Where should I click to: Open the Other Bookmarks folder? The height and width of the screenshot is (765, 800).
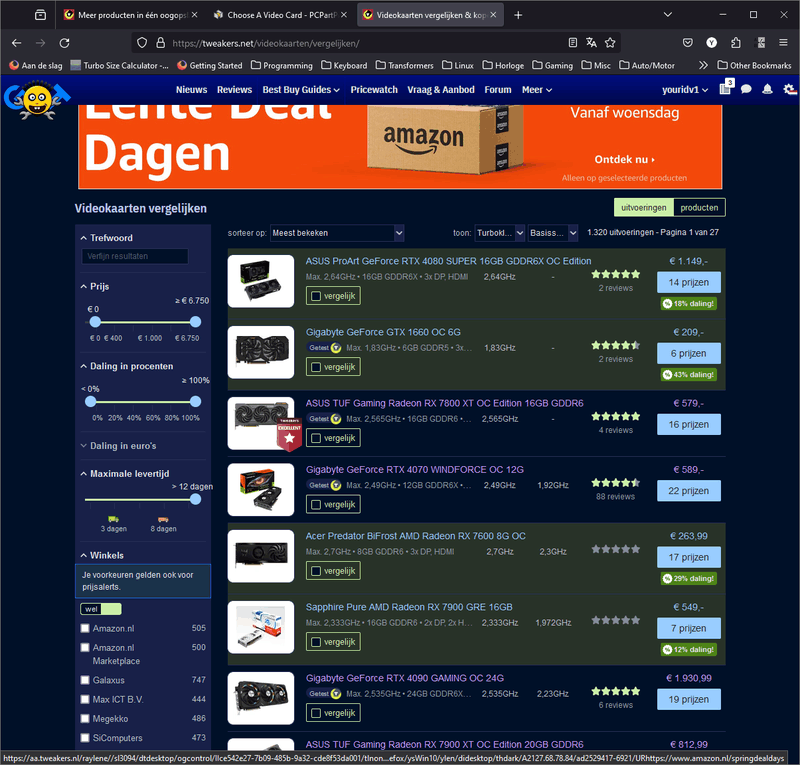pyautogui.click(x=754, y=65)
